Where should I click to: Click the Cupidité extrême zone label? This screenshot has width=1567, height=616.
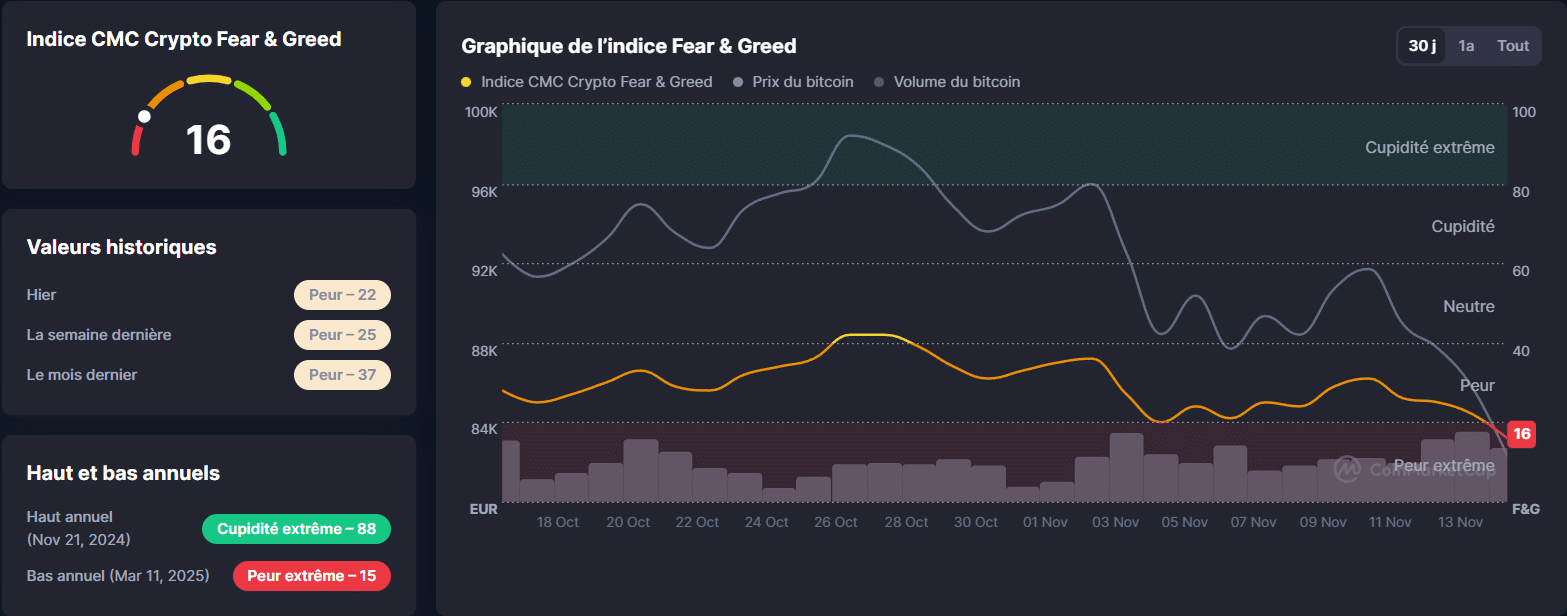coord(1429,148)
